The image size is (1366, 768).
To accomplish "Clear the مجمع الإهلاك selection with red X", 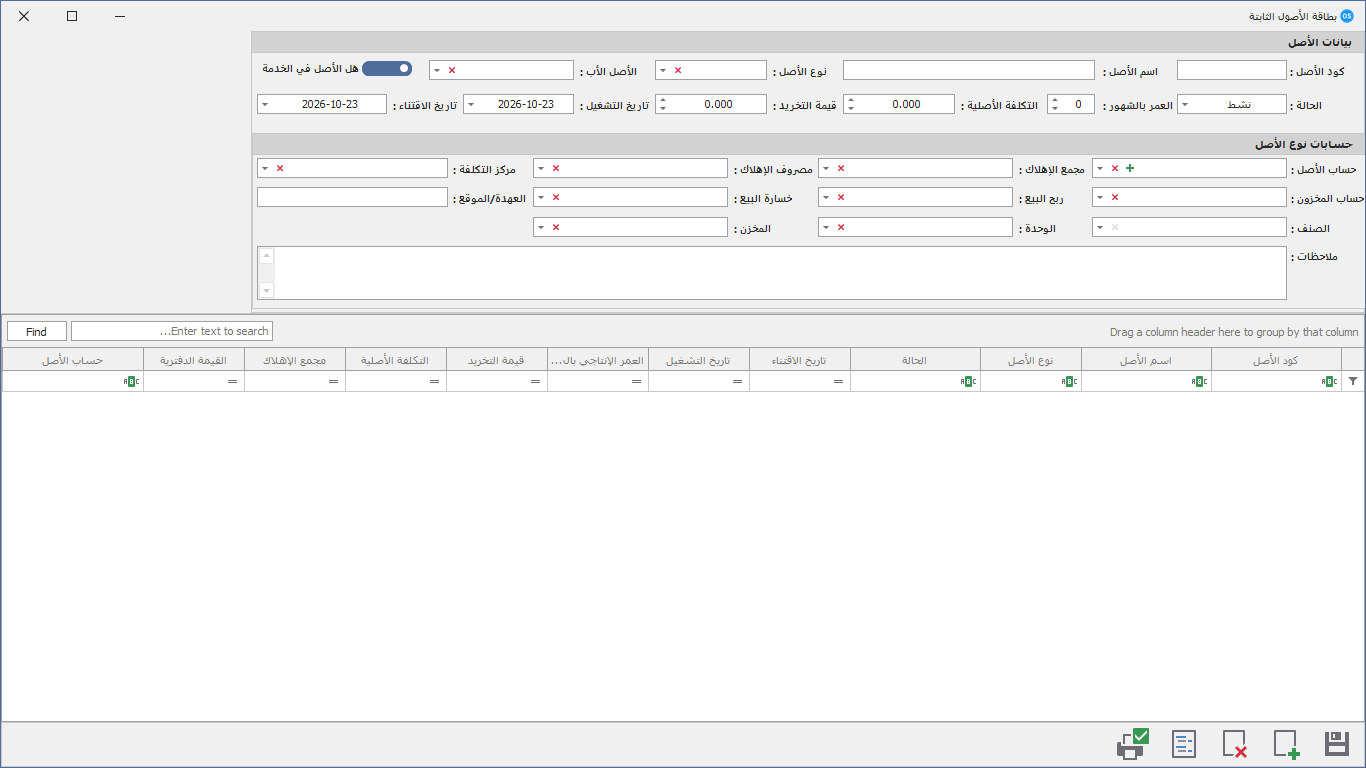I will click(841, 169).
